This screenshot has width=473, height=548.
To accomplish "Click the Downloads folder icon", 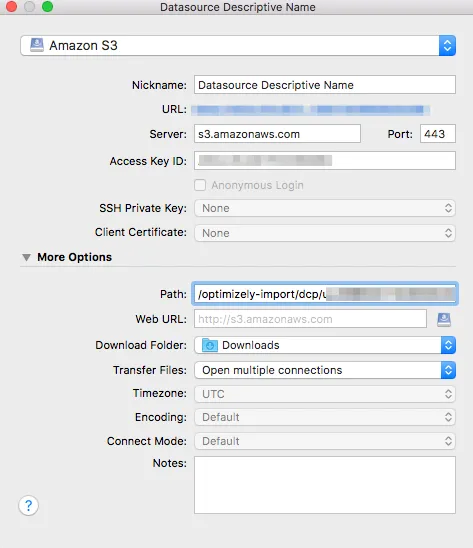I will (210, 345).
